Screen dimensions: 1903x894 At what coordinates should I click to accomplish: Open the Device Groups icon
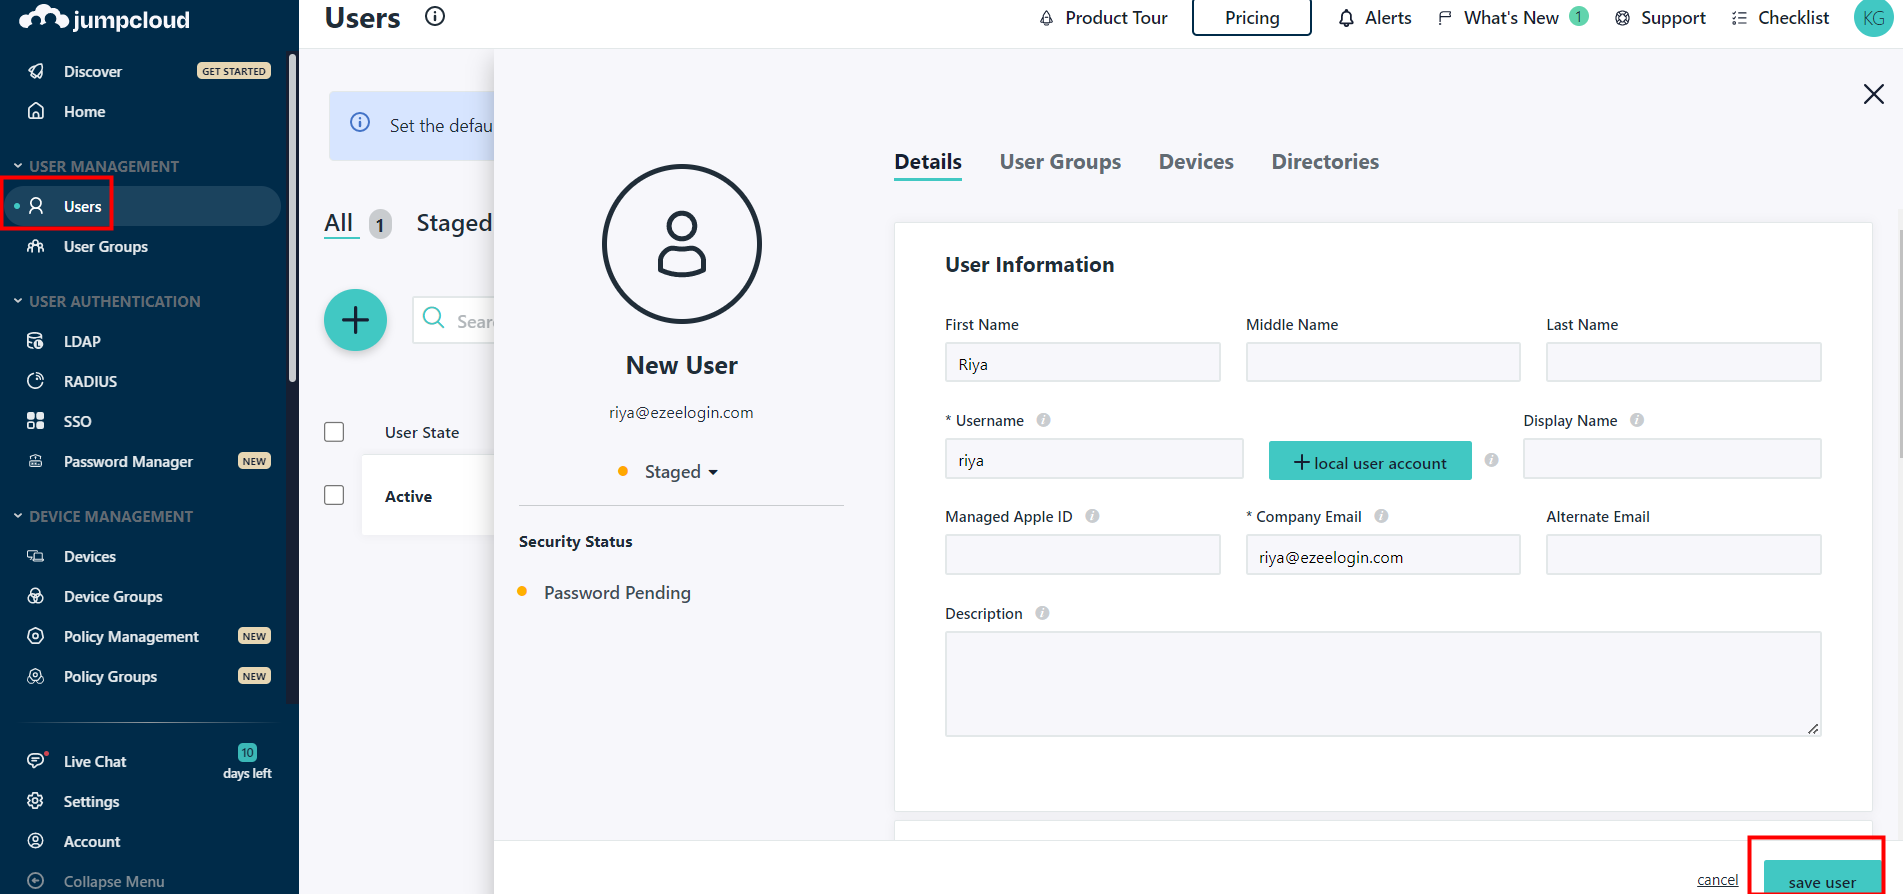(x=36, y=596)
